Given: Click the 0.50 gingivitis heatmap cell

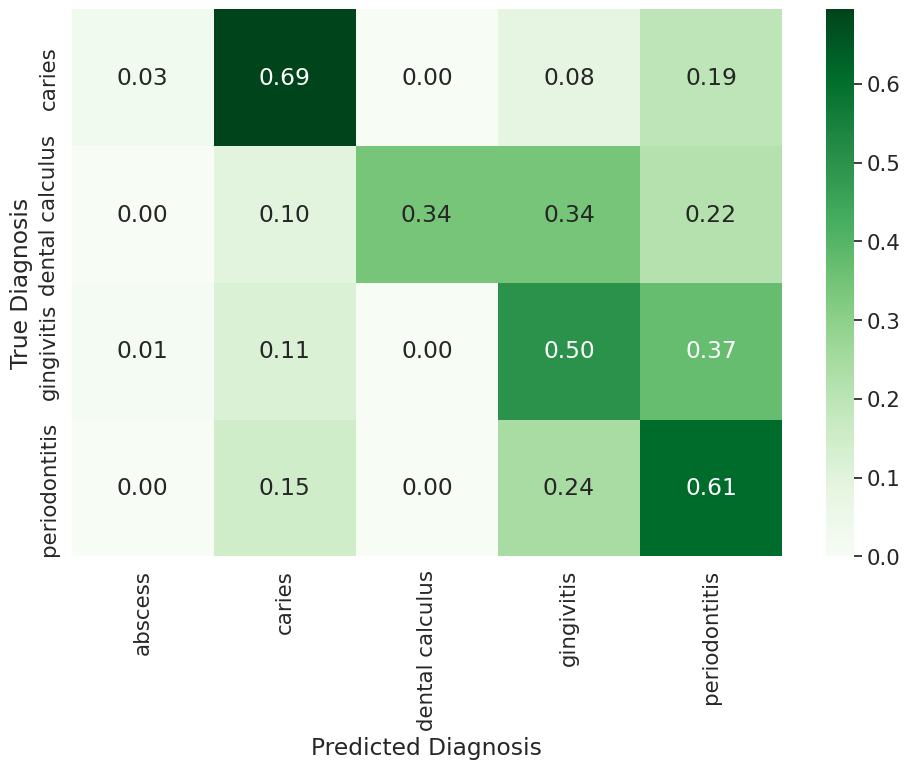Looking at the screenshot, I should (x=569, y=351).
